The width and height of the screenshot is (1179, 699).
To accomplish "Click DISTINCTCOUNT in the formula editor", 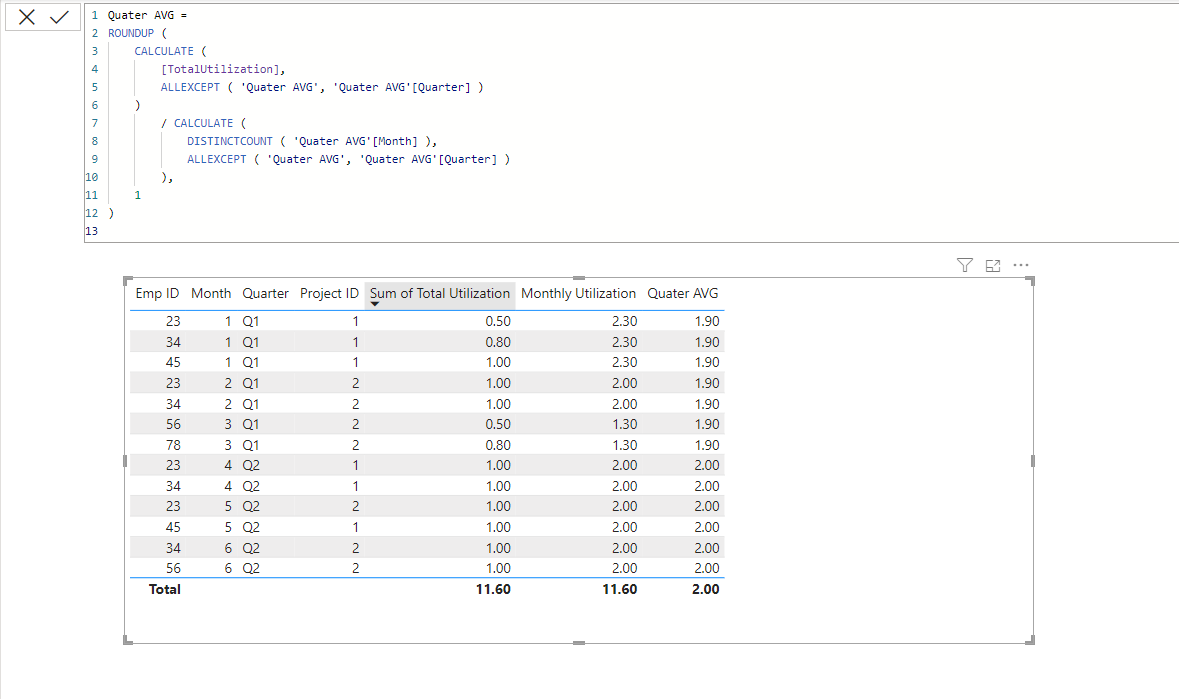I will [x=229, y=141].
